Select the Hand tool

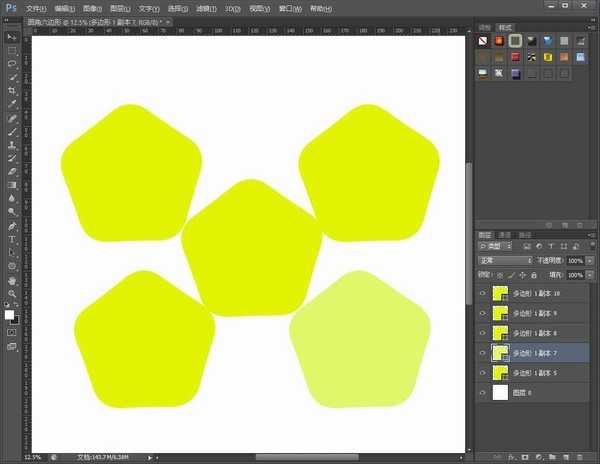click(12, 281)
